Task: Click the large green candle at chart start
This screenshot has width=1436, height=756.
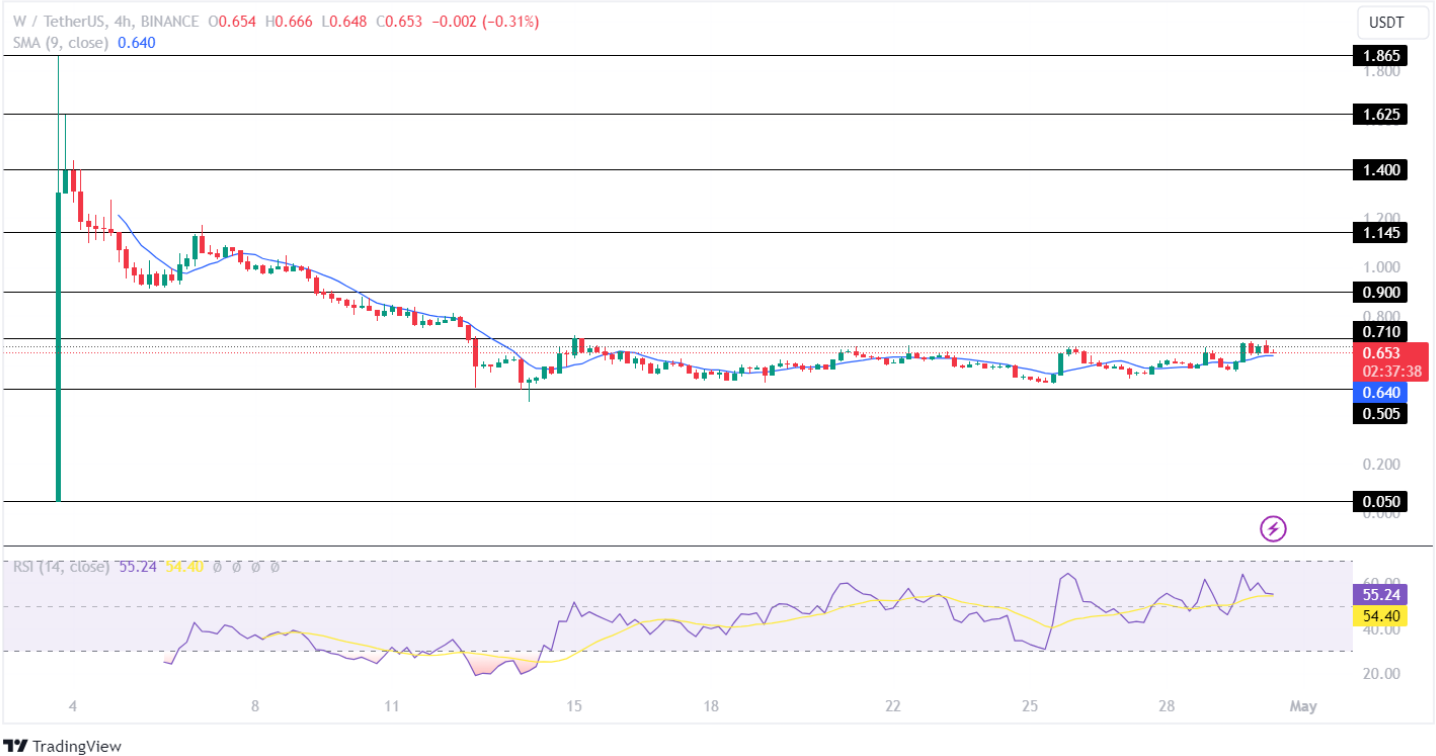Action: (x=58, y=345)
